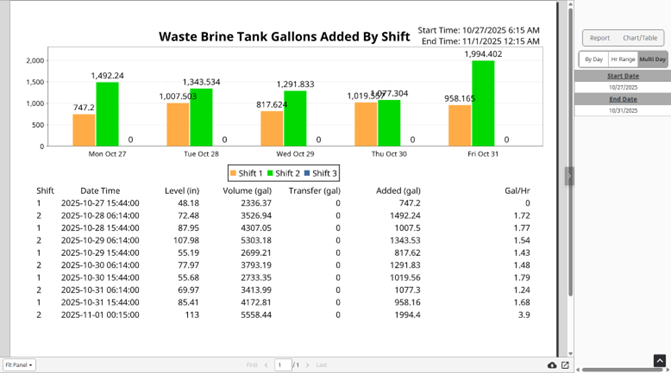Screen dimensions: 671x373
Task: Click the 1,994.402 bar label
Action: coord(483,54)
